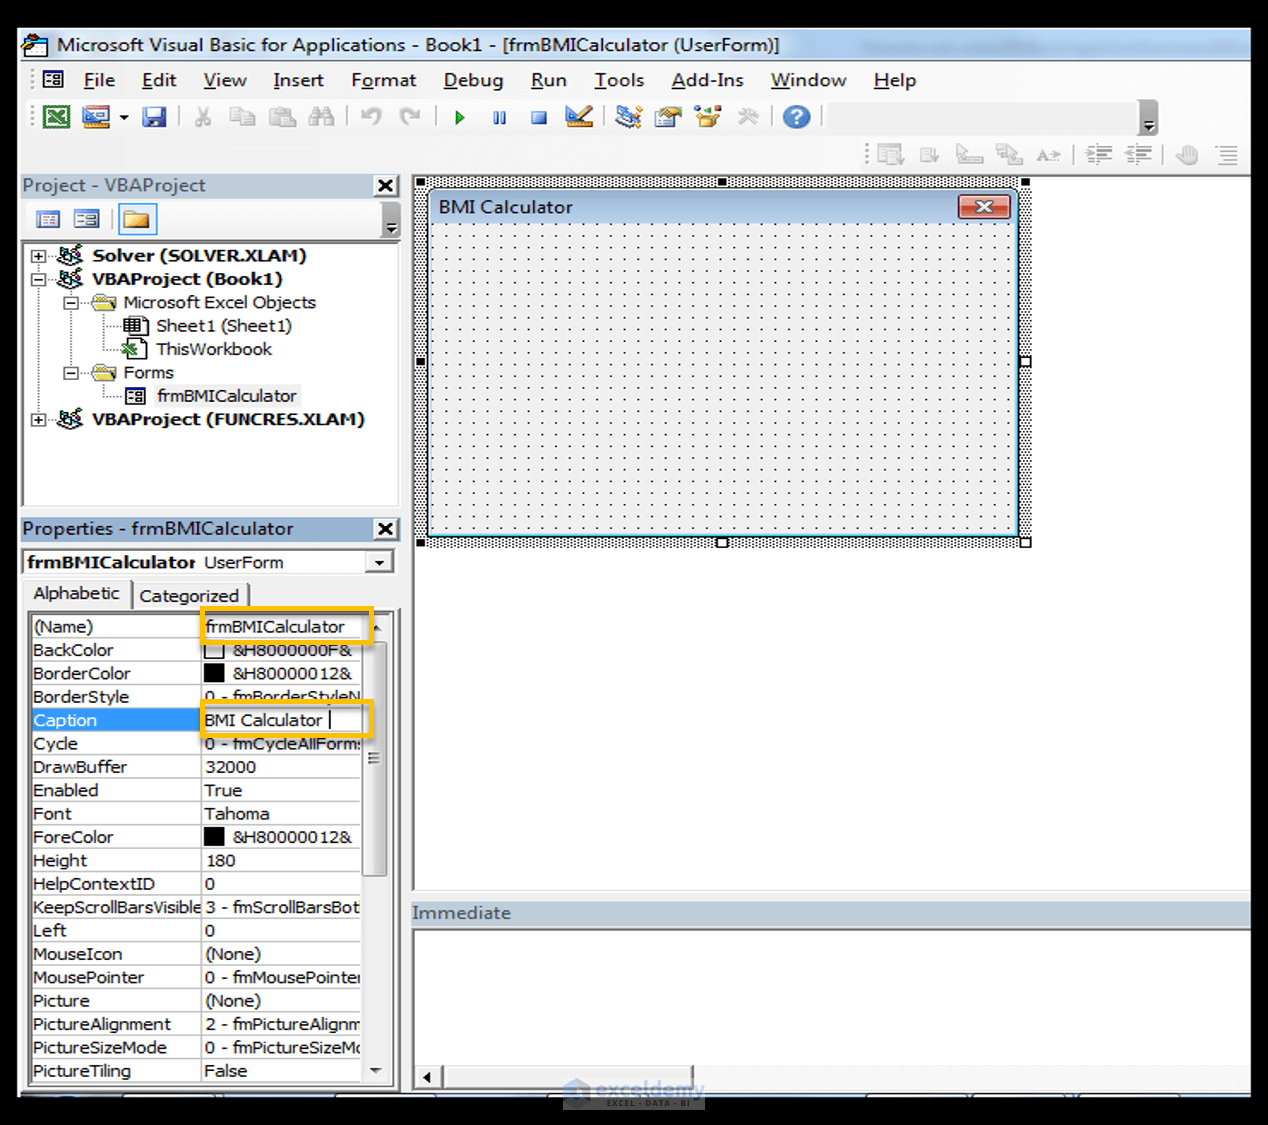Close the Properties - frmBMICalculator panel
The image size is (1268, 1125).
(x=386, y=529)
